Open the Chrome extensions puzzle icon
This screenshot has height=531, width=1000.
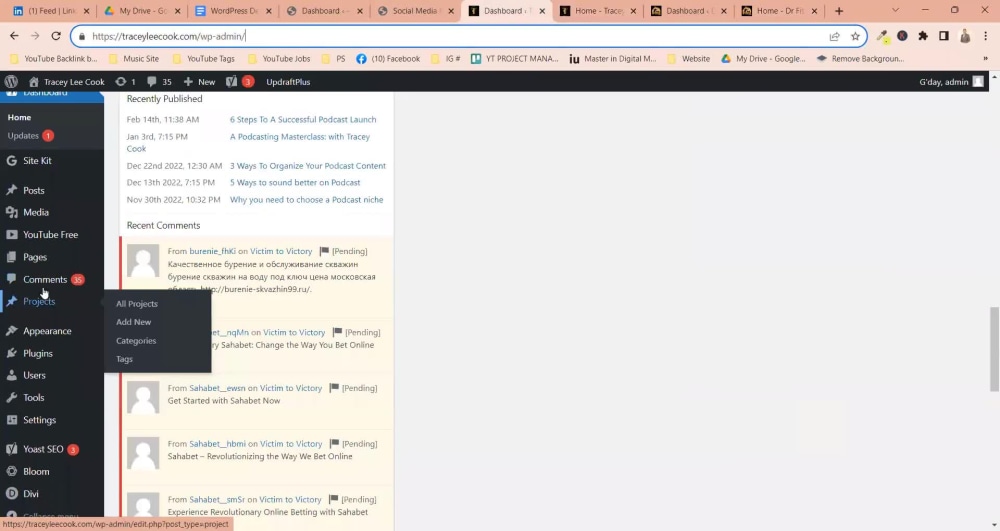(923, 36)
